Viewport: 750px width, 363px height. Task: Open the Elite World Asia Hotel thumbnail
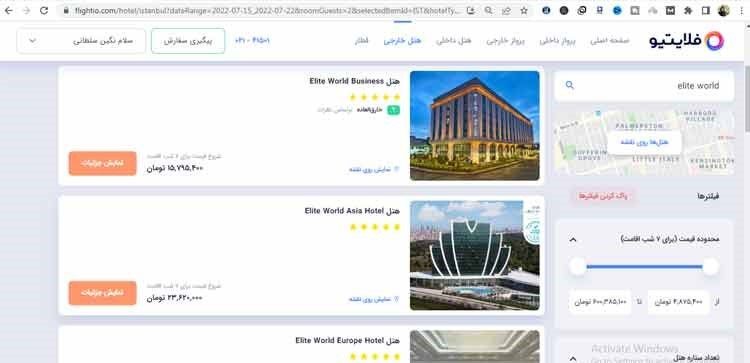pyautogui.click(x=474, y=255)
